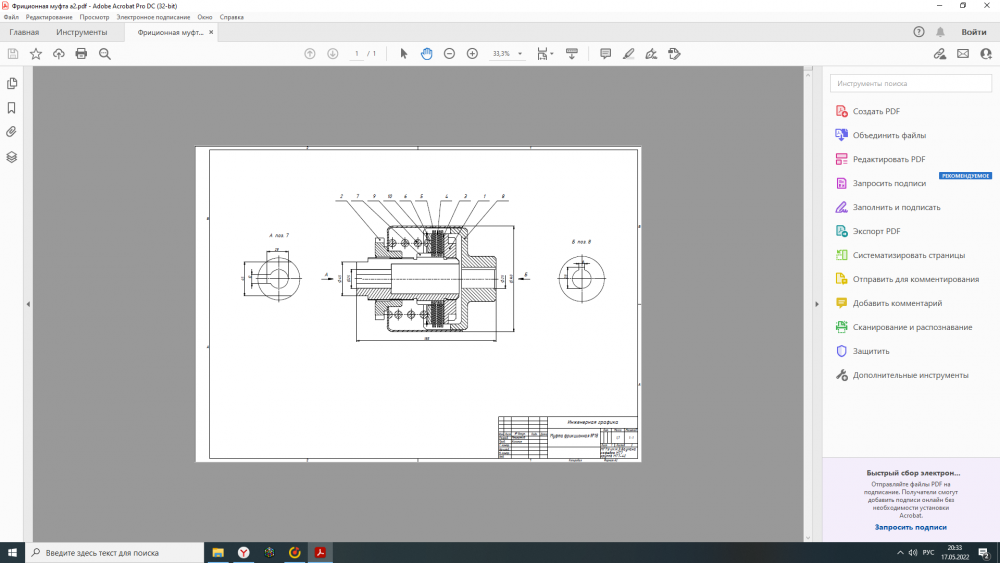Add a sticky note comment
1000x563 pixels.
click(x=605, y=53)
